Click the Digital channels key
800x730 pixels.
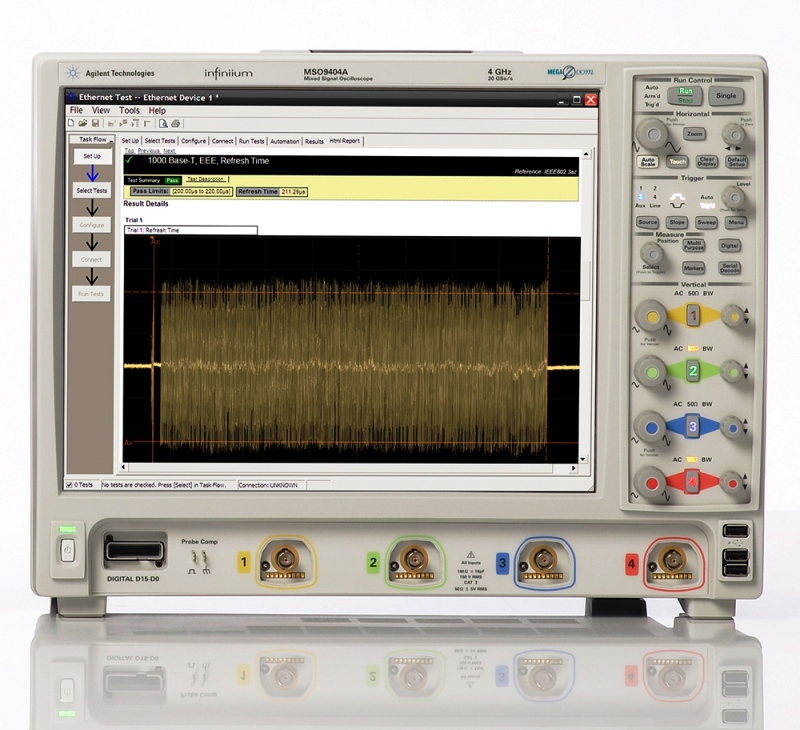[729, 245]
